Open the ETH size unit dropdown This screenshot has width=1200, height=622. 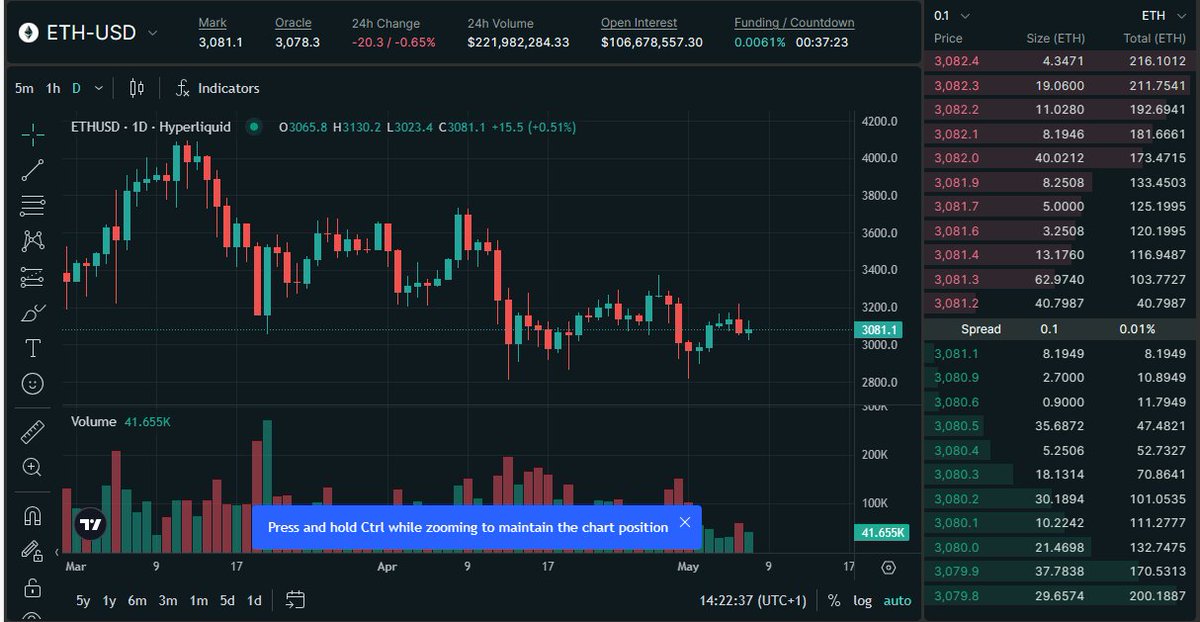tap(1166, 16)
